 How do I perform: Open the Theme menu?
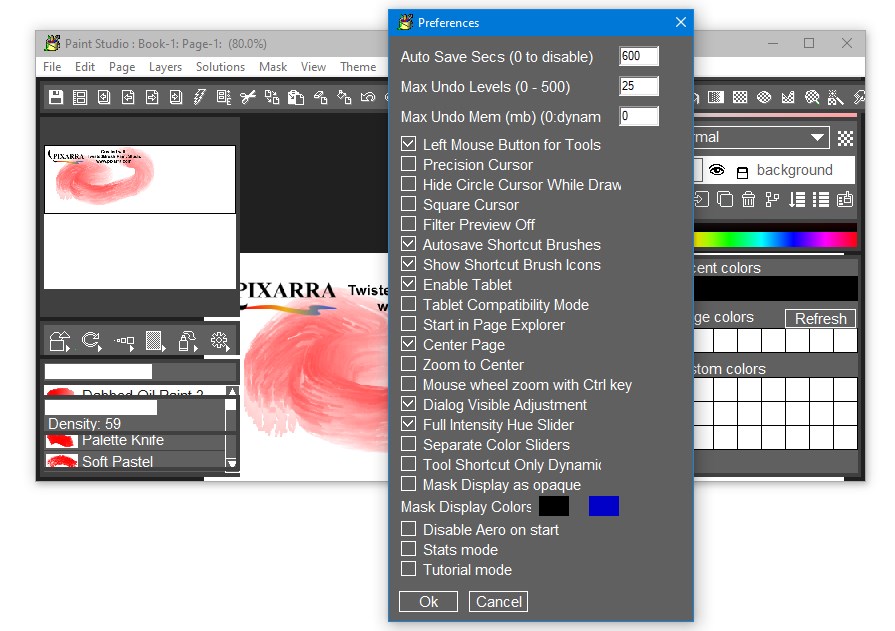pos(358,67)
